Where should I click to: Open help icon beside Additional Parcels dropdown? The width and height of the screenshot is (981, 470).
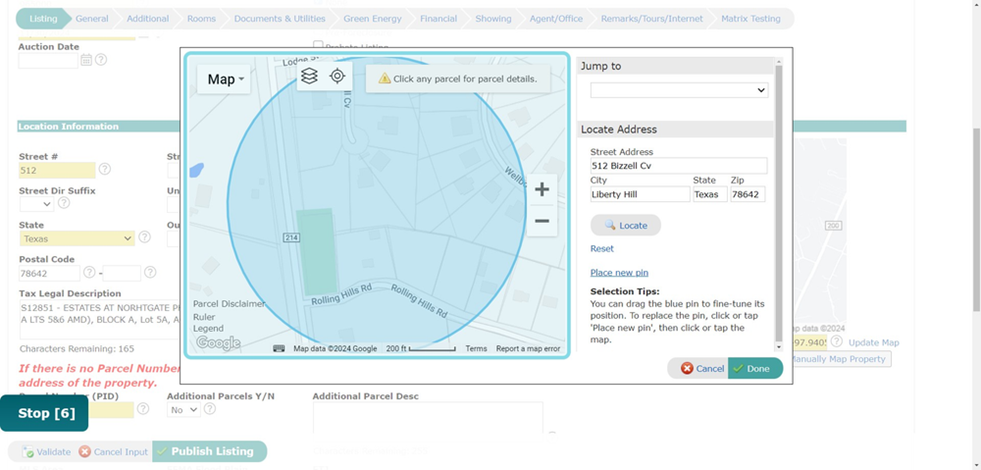210,408
